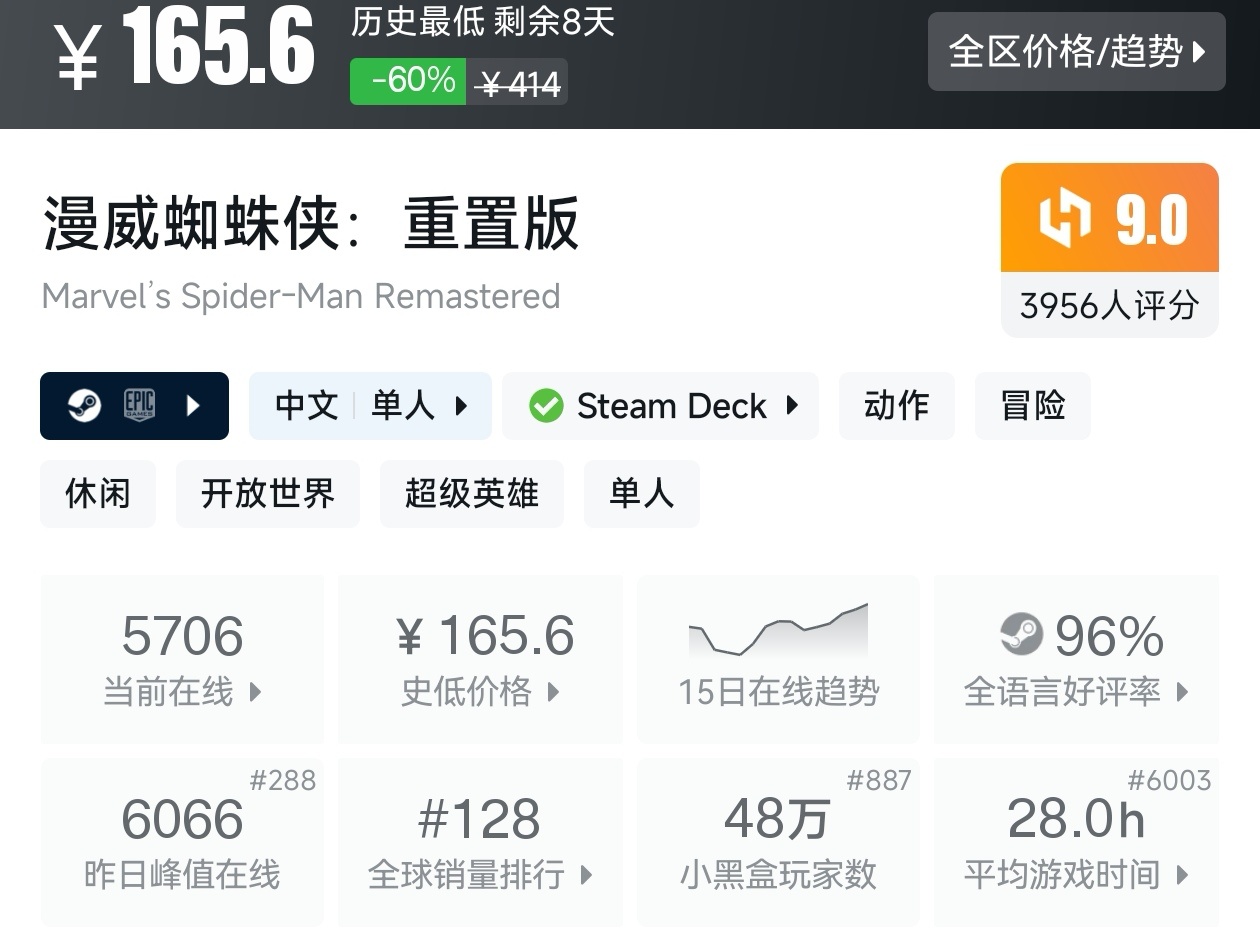Click the 漫威蜘蛛侠：重置版 title
The width and height of the screenshot is (1260, 944).
point(310,223)
